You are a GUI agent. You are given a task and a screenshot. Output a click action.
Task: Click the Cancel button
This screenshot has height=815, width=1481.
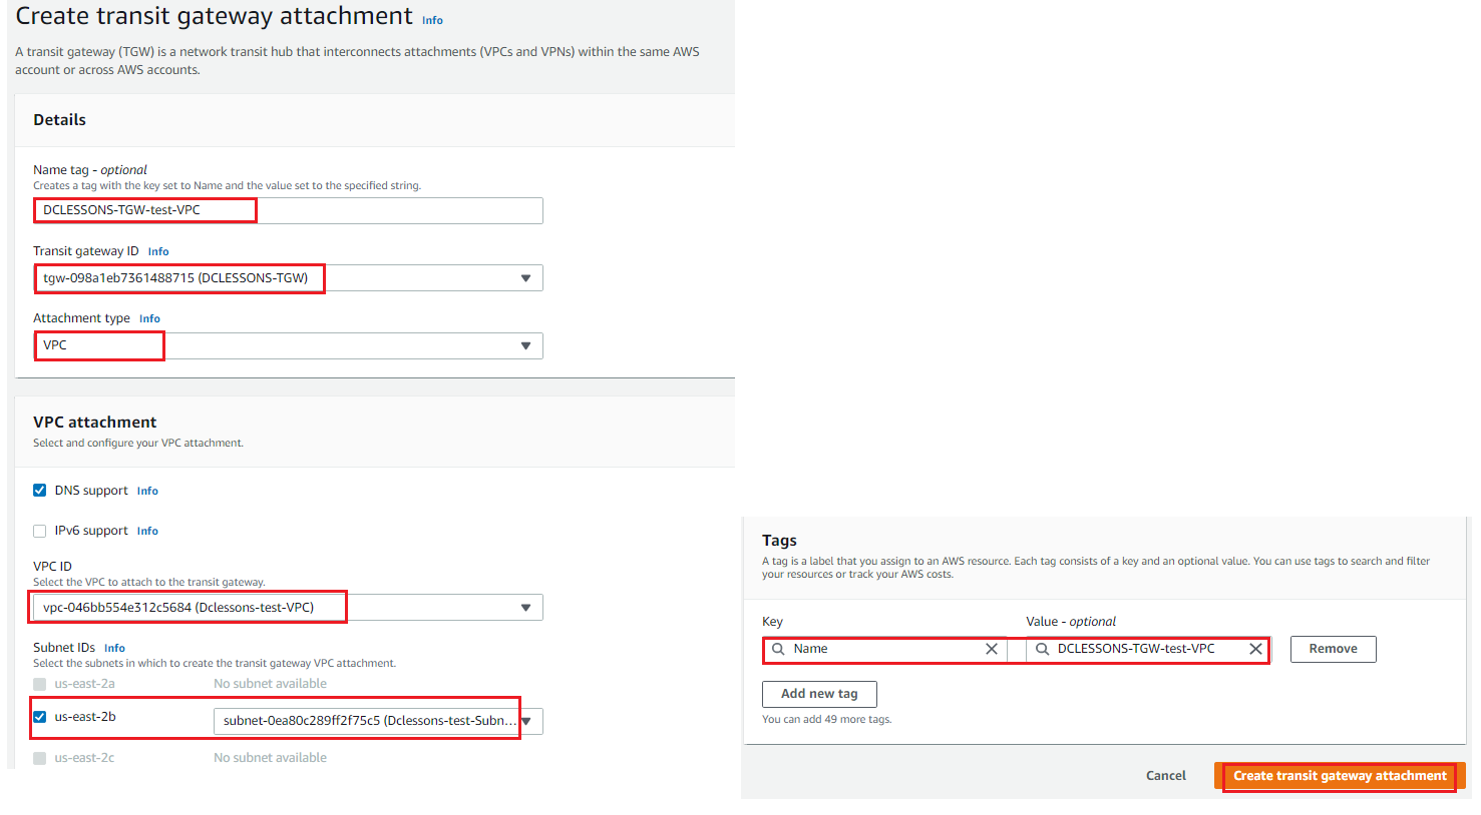point(1166,776)
